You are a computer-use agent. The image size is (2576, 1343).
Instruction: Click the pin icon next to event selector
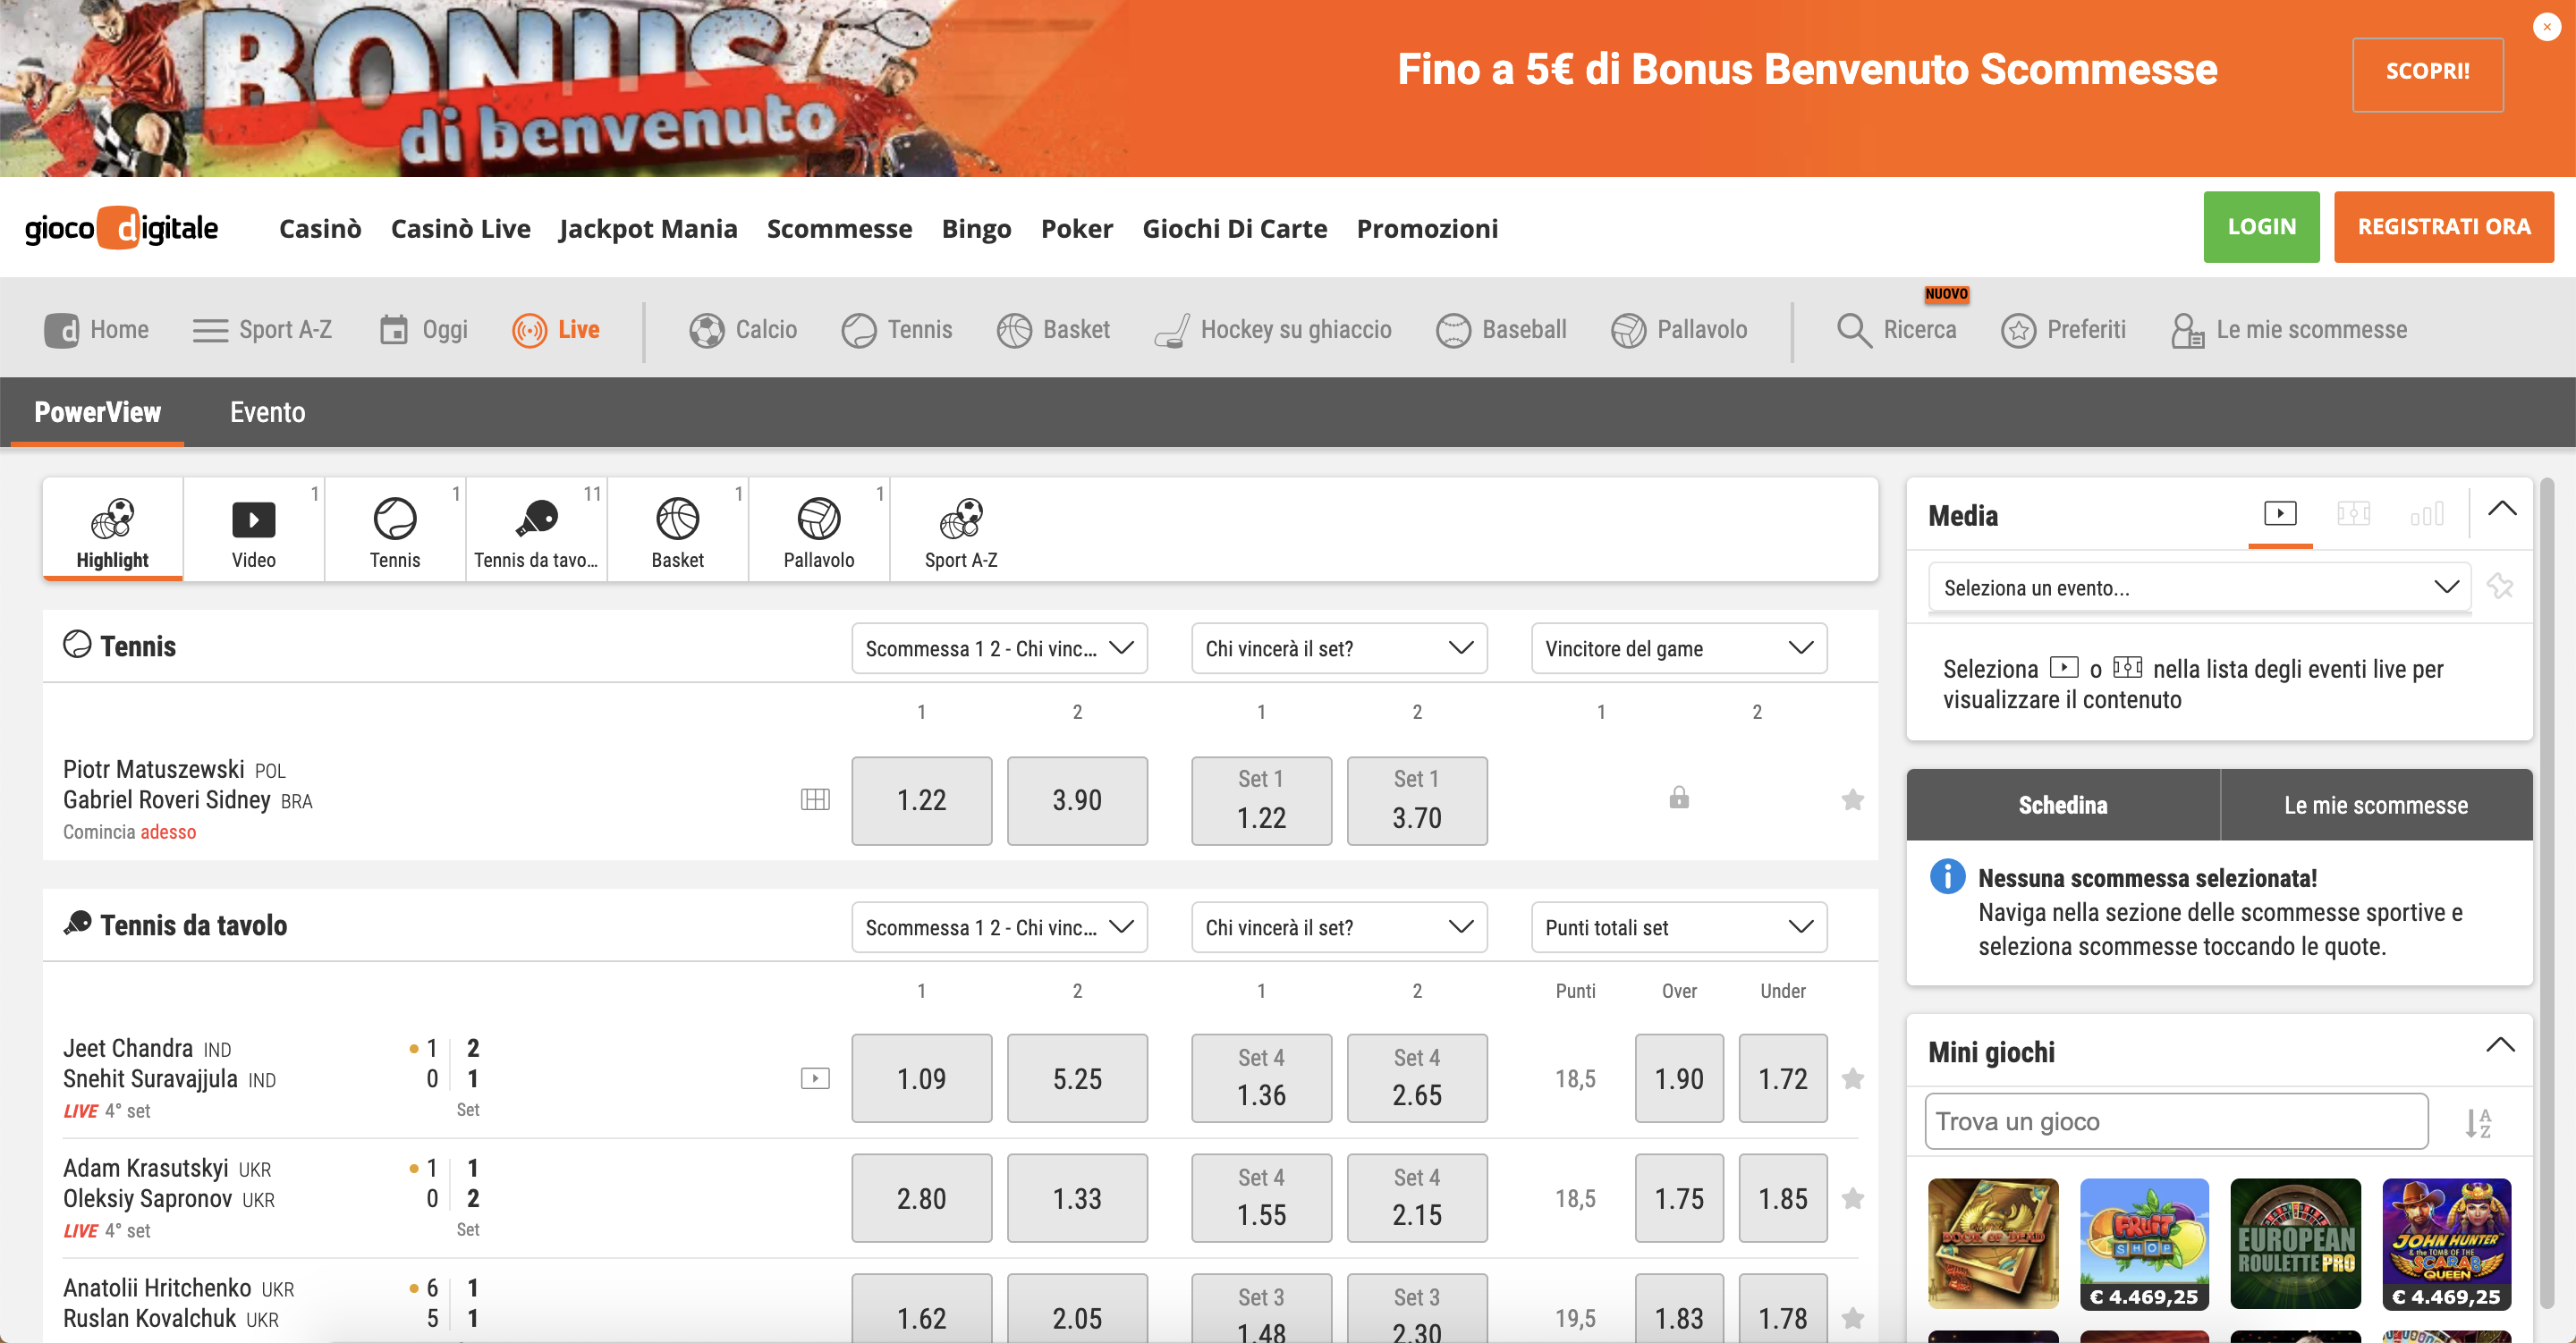pos(2502,587)
